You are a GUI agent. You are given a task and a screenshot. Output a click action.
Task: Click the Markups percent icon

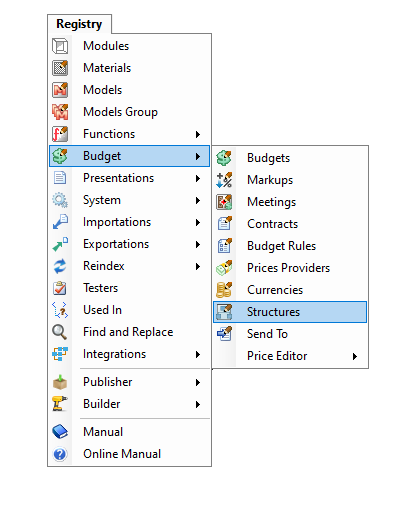224,180
